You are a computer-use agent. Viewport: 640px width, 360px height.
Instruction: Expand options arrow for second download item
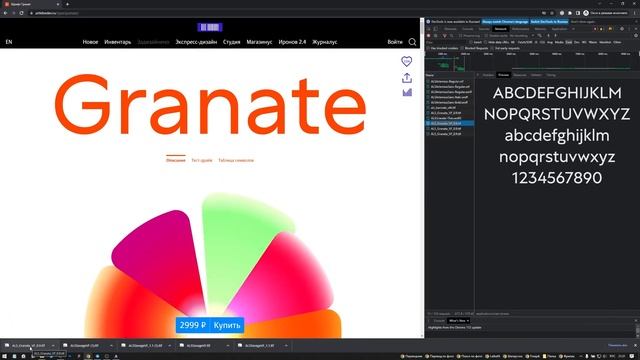(111, 346)
